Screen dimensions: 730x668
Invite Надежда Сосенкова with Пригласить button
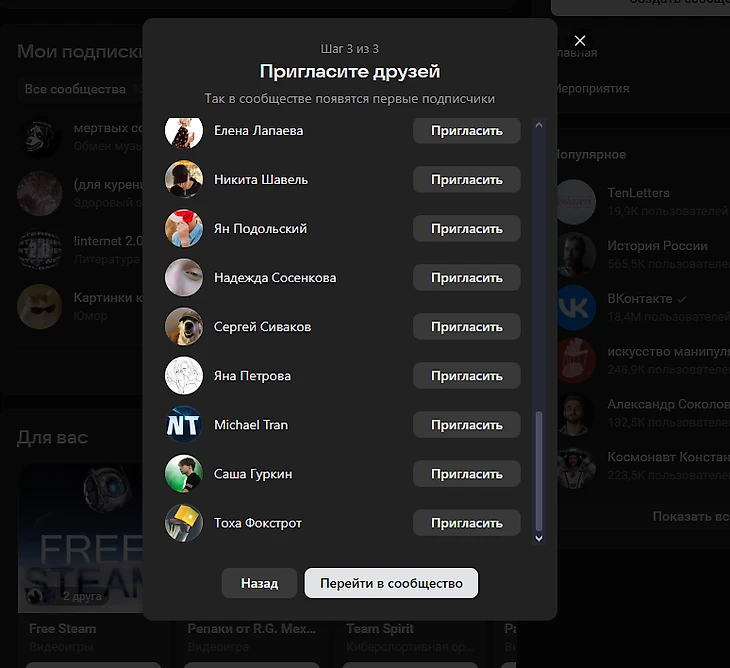[x=466, y=278]
